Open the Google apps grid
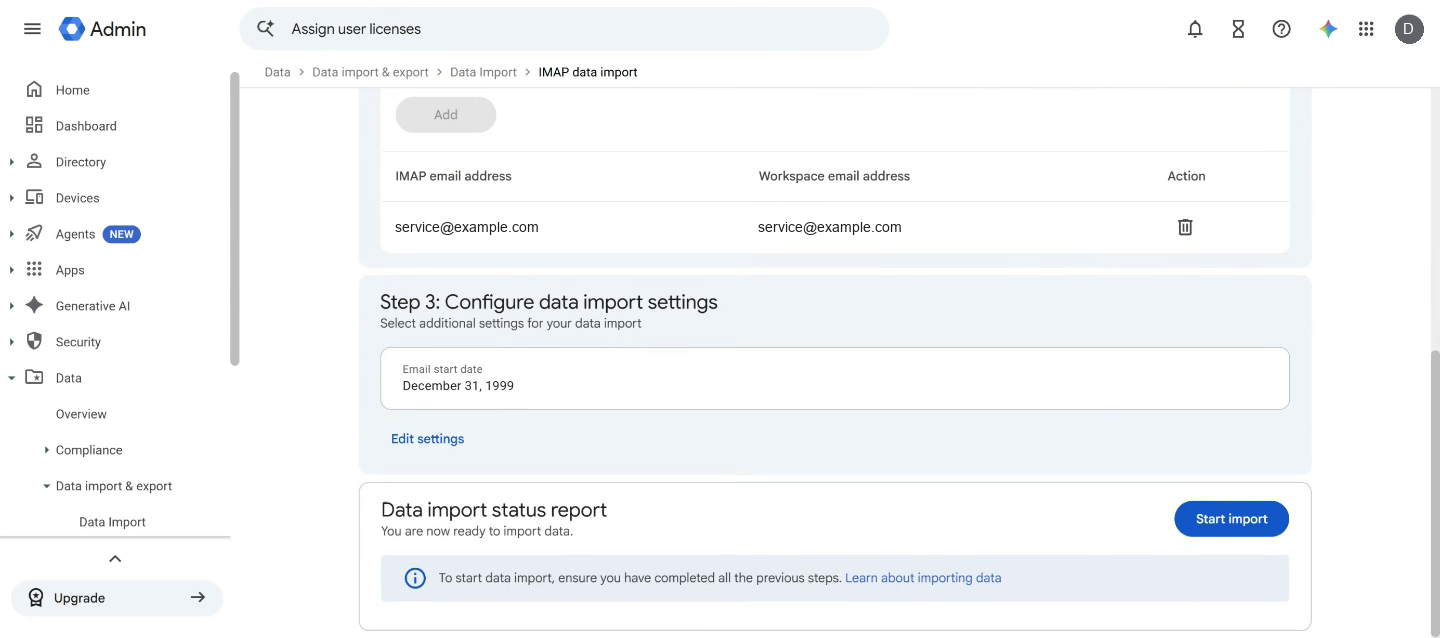This screenshot has height=638, width=1440. click(1366, 29)
